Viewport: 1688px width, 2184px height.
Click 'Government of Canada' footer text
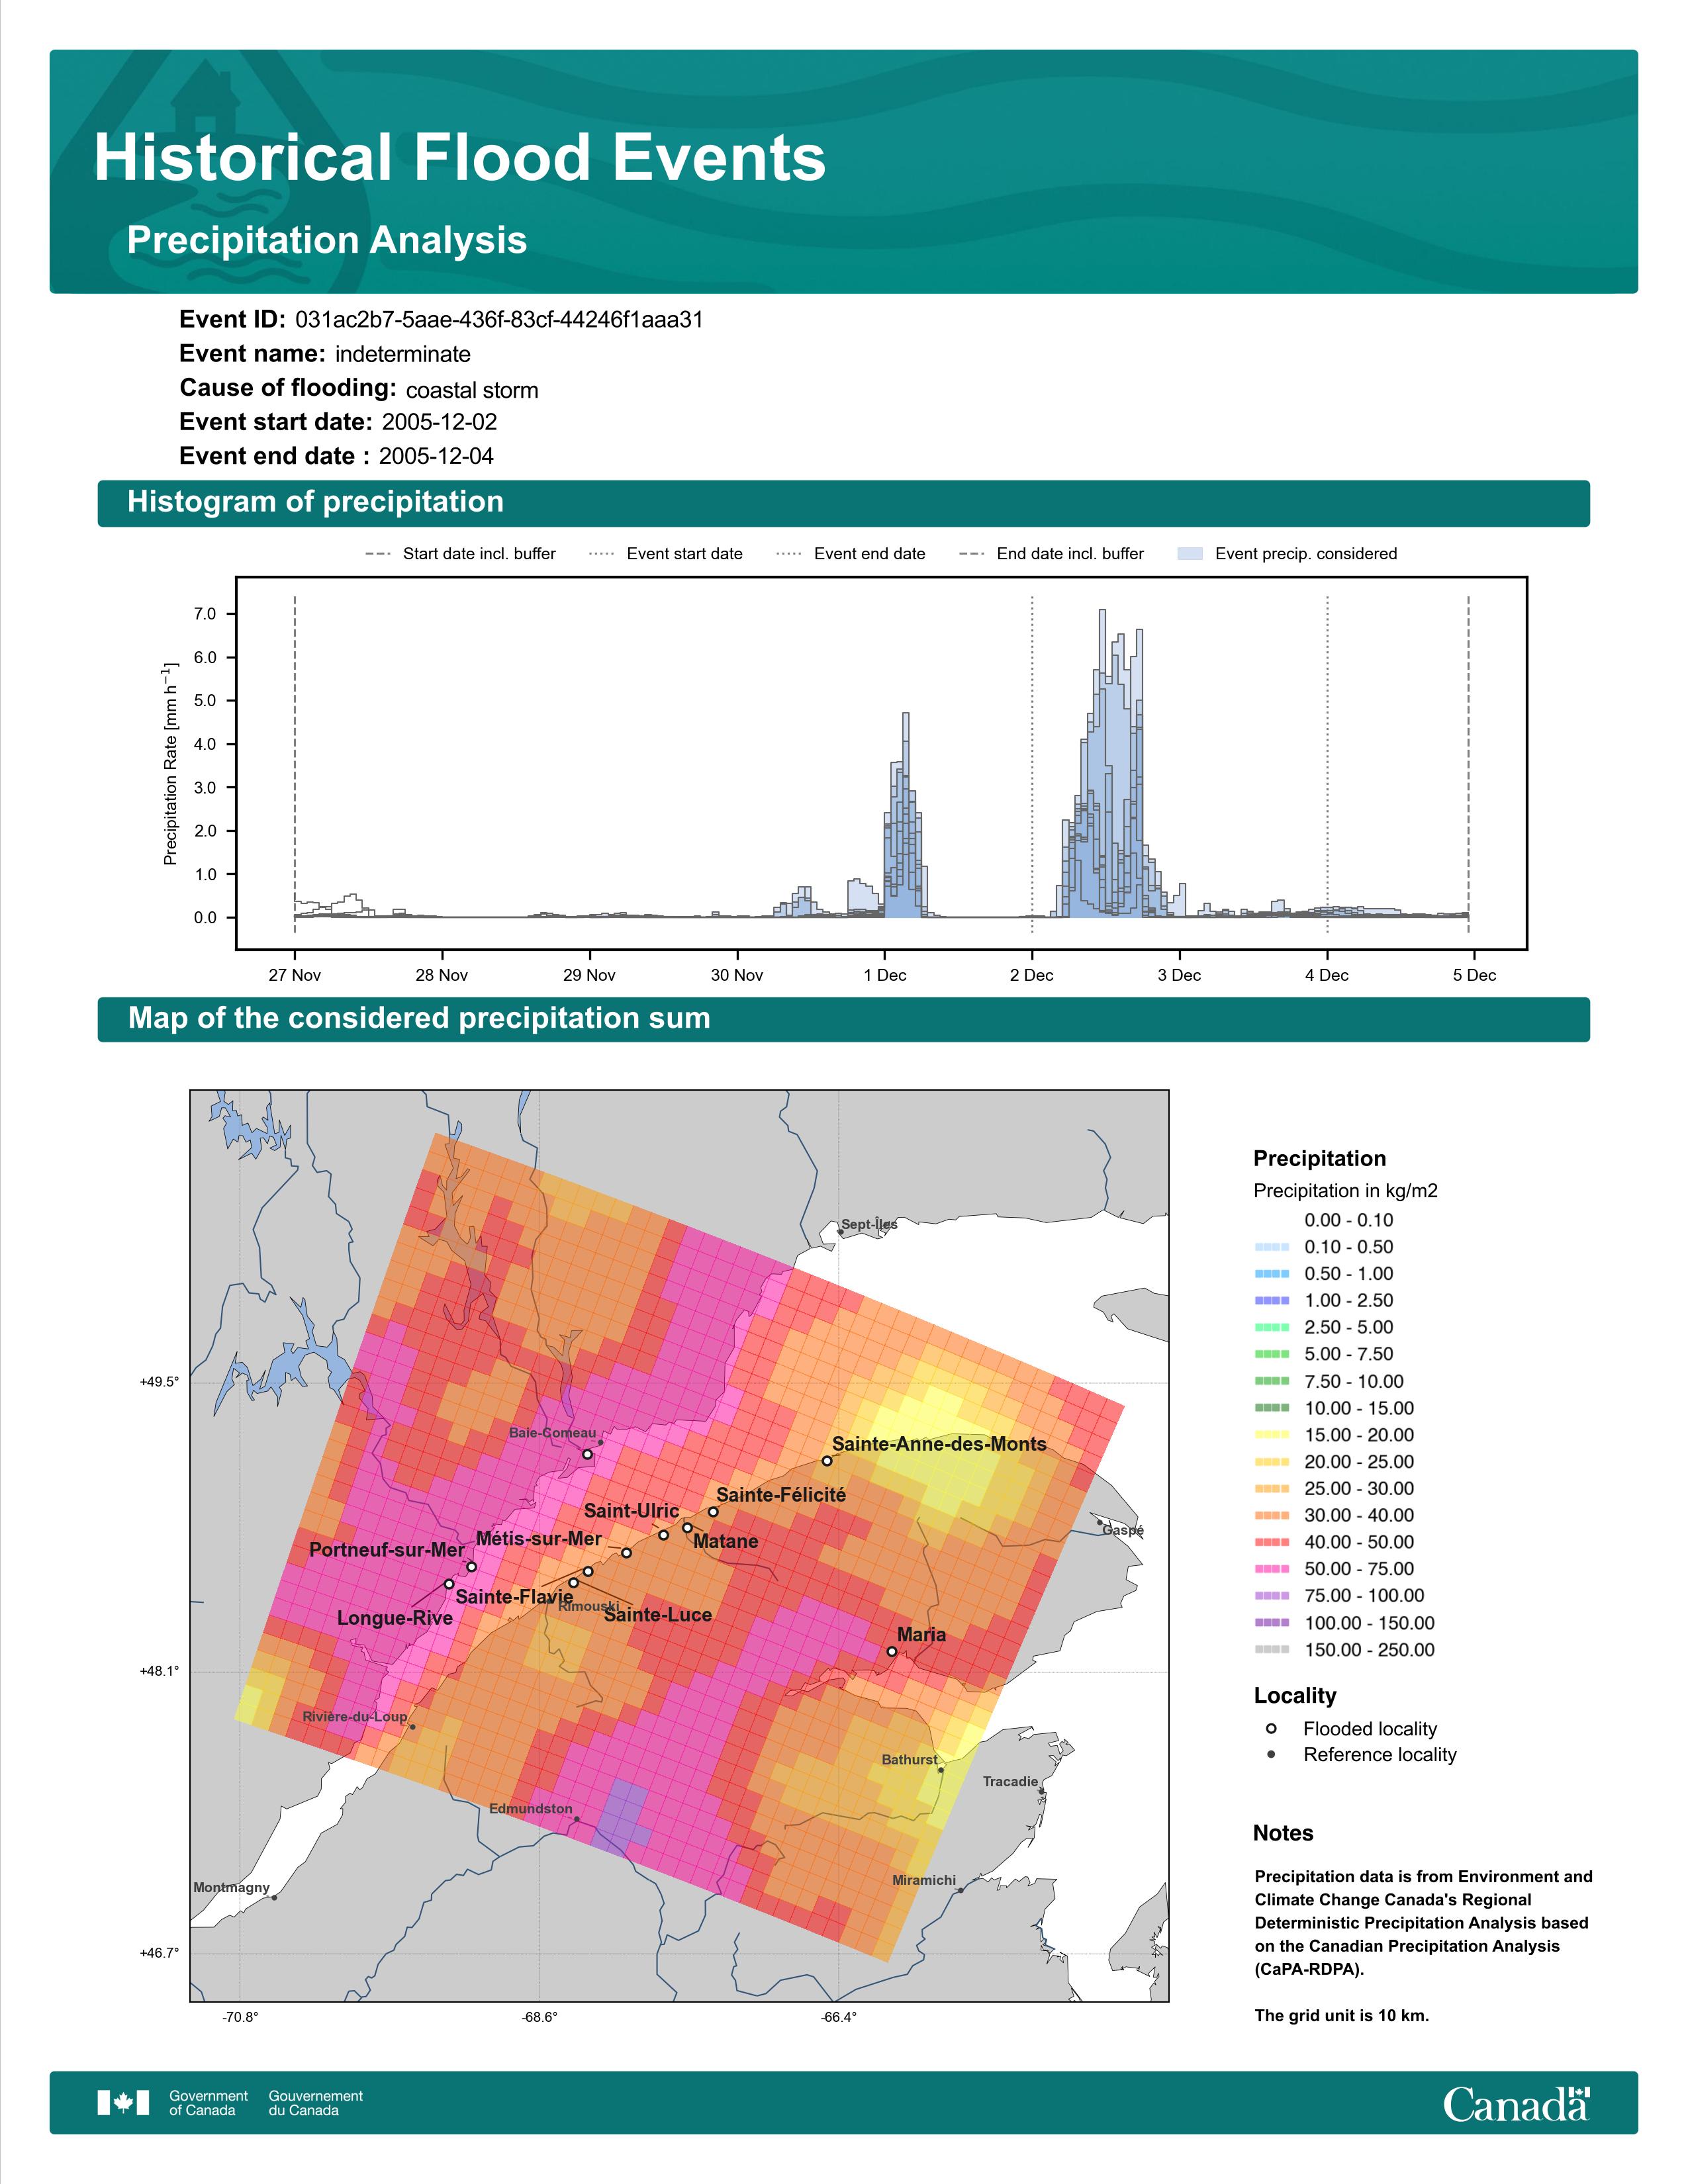[209, 2103]
